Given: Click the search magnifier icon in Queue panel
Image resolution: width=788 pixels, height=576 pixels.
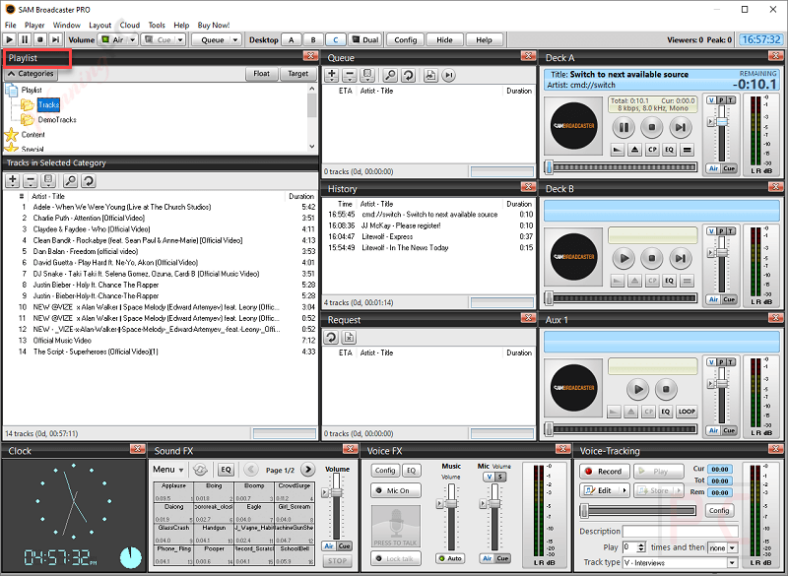Looking at the screenshot, I should click(388, 75).
